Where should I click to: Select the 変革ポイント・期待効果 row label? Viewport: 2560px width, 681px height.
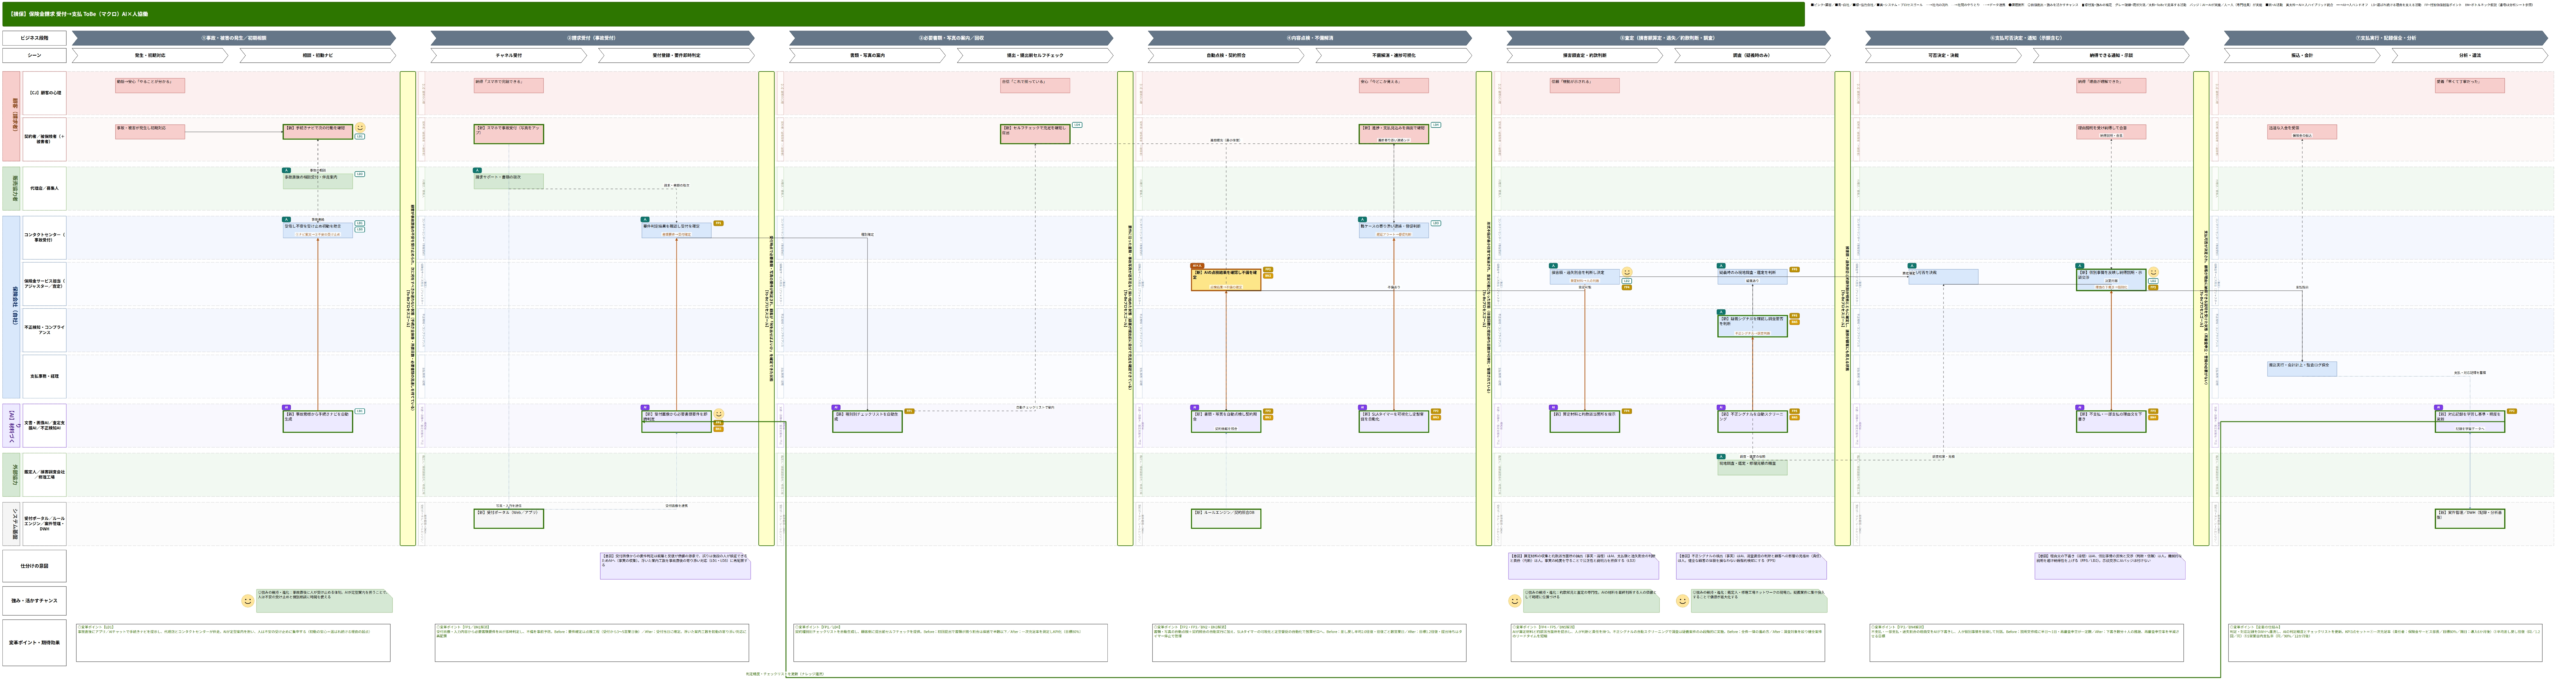[x=34, y=642]
